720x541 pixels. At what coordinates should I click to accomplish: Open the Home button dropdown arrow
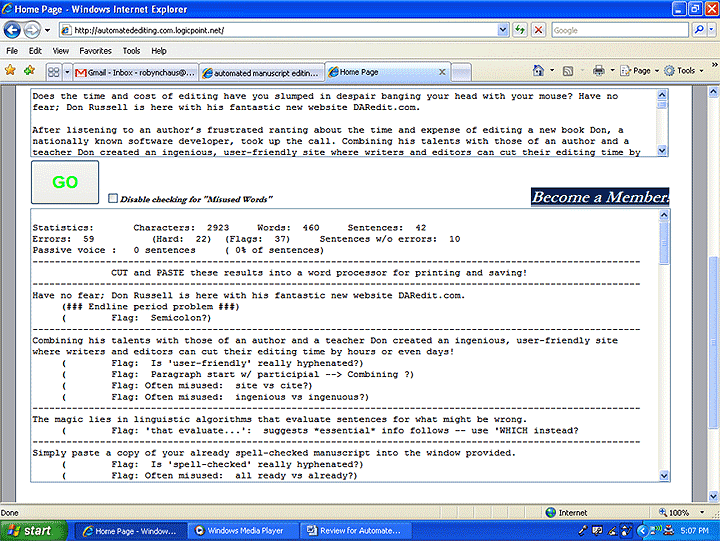point(552,70)
